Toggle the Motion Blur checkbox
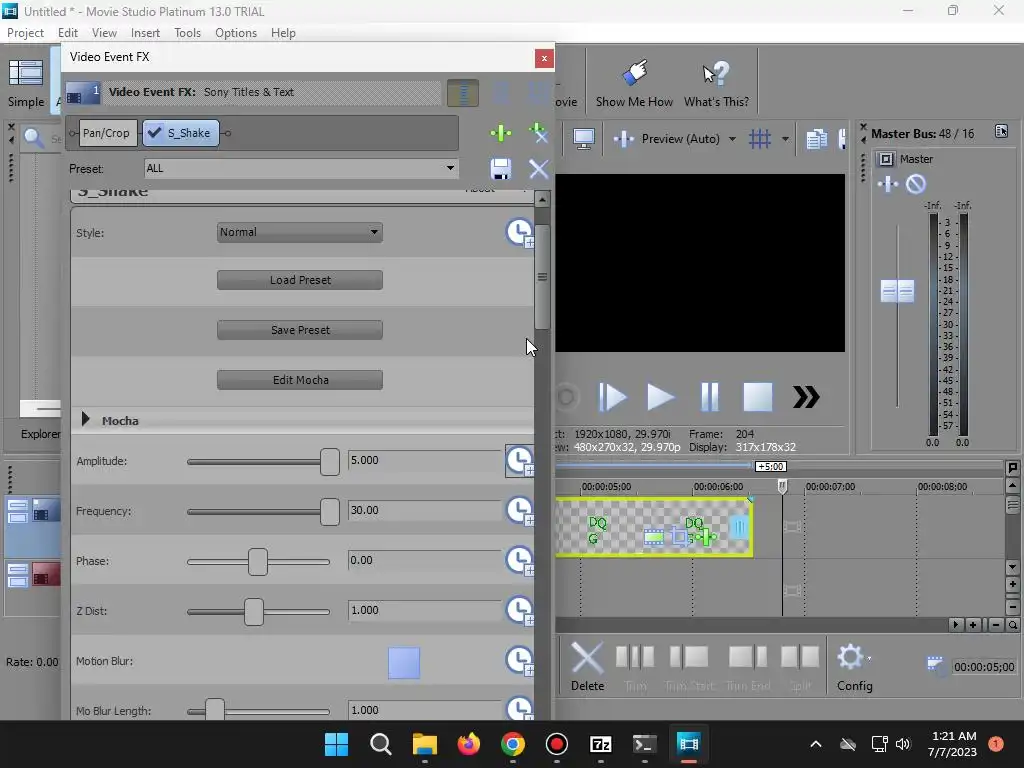This screenshot has height=768, width=1024. pyautogui.click(x=404, y=663)
